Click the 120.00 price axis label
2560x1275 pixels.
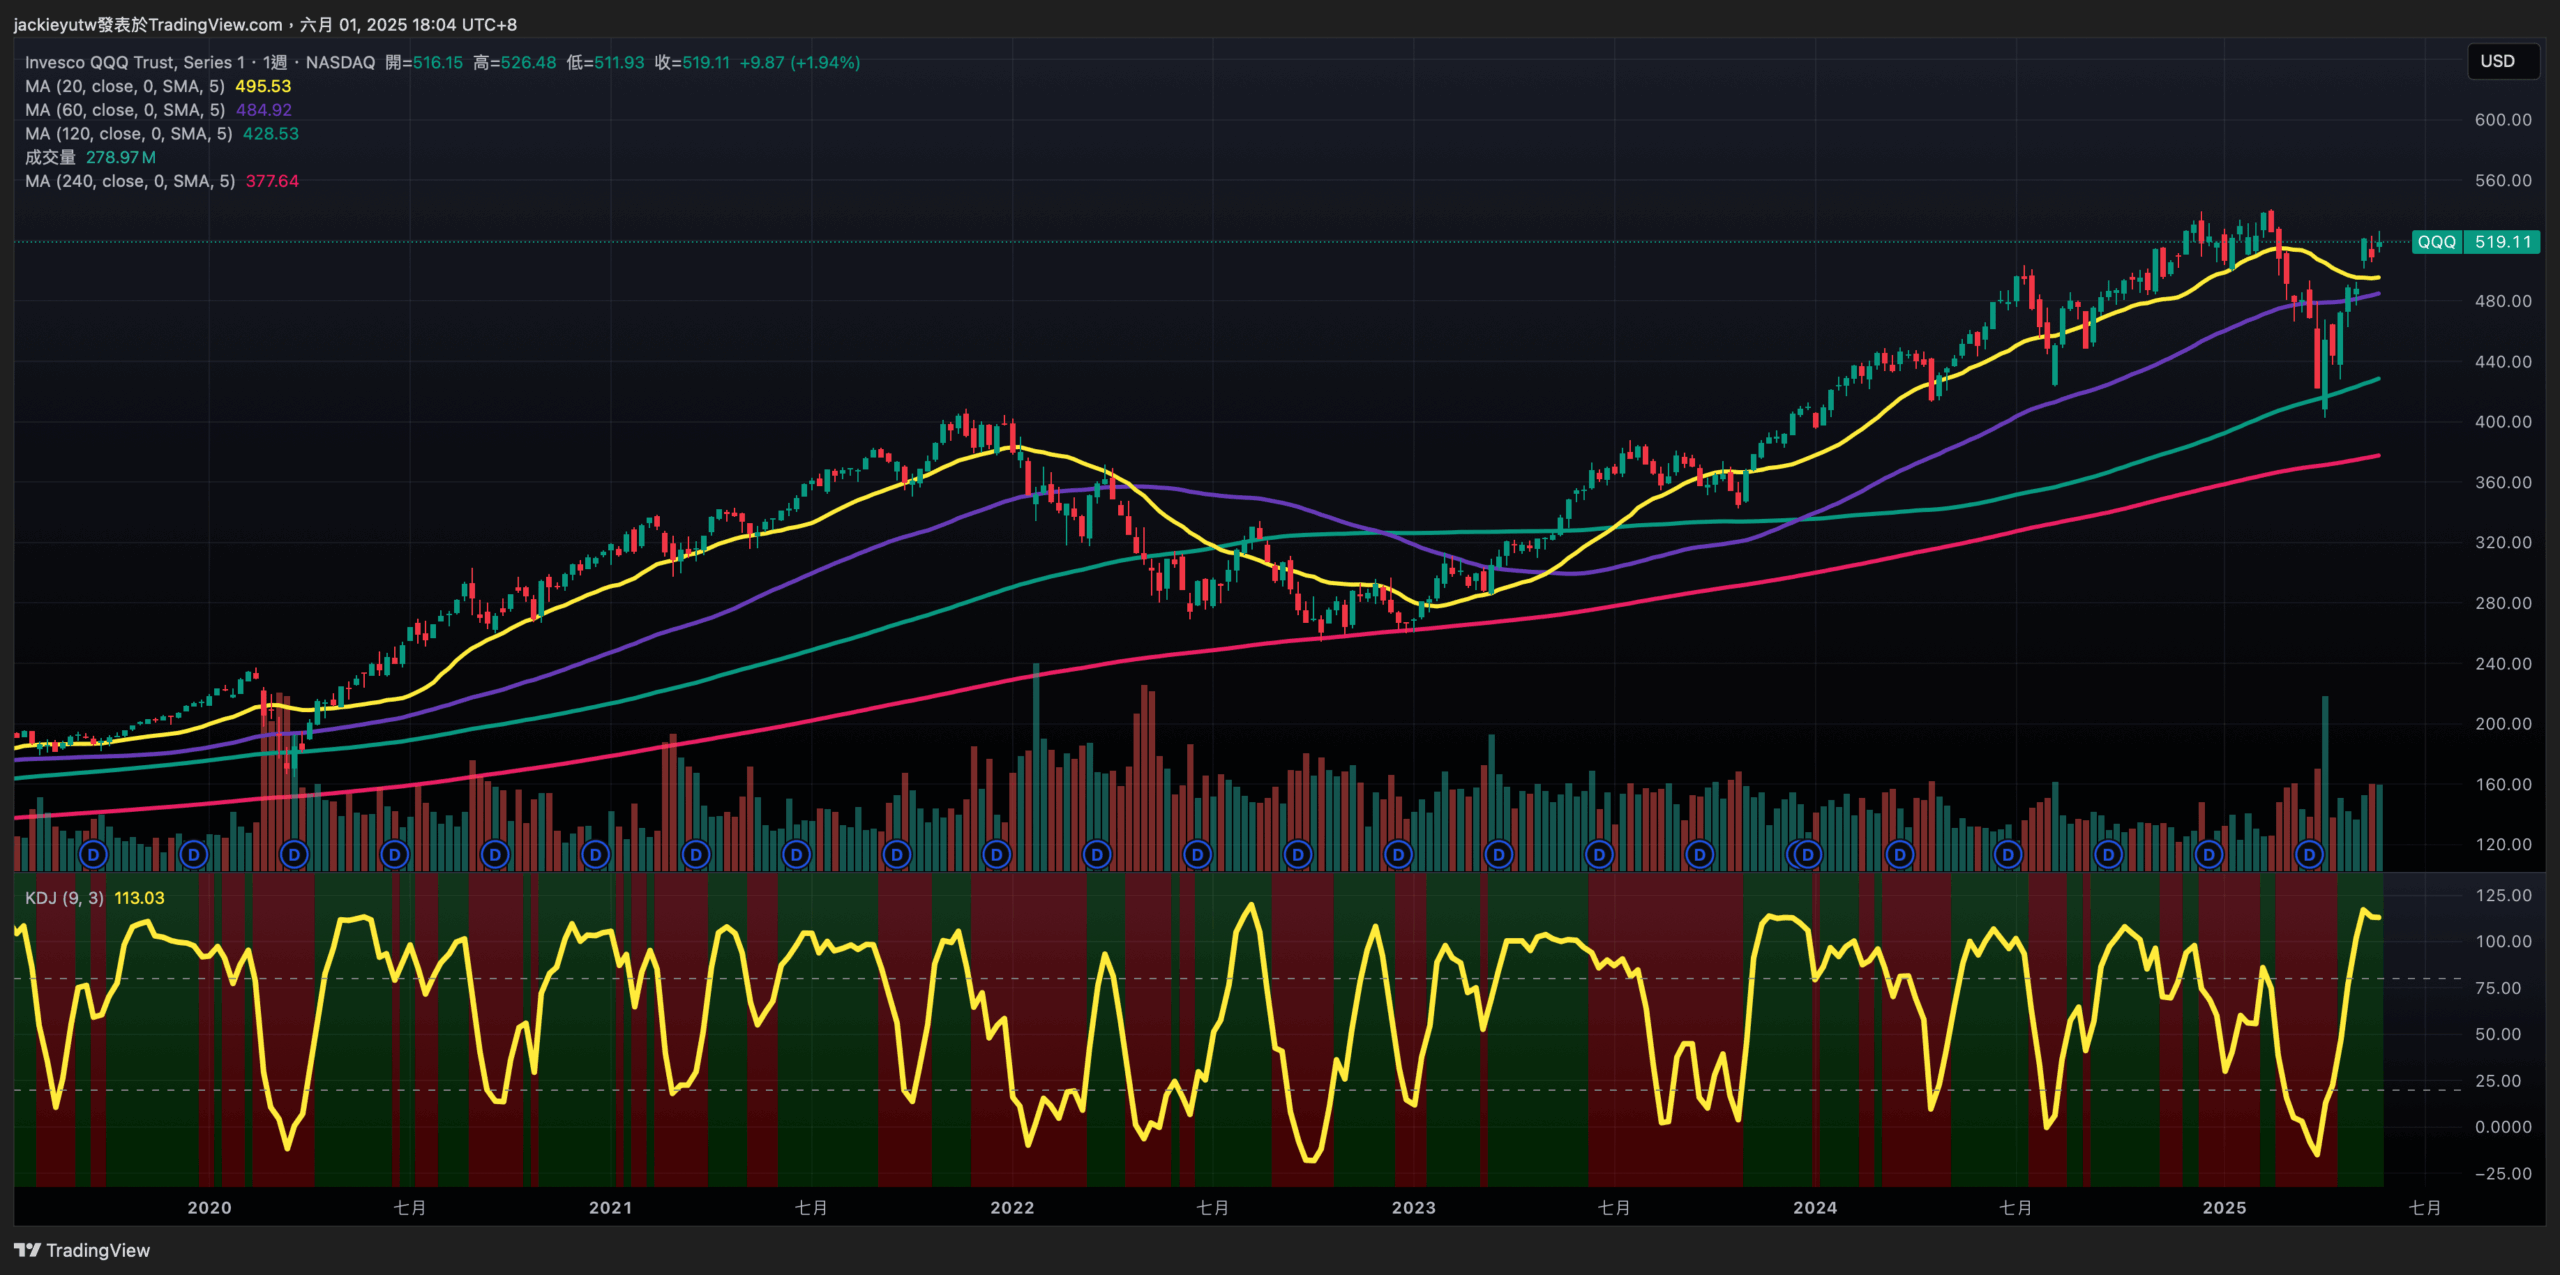2503,845
